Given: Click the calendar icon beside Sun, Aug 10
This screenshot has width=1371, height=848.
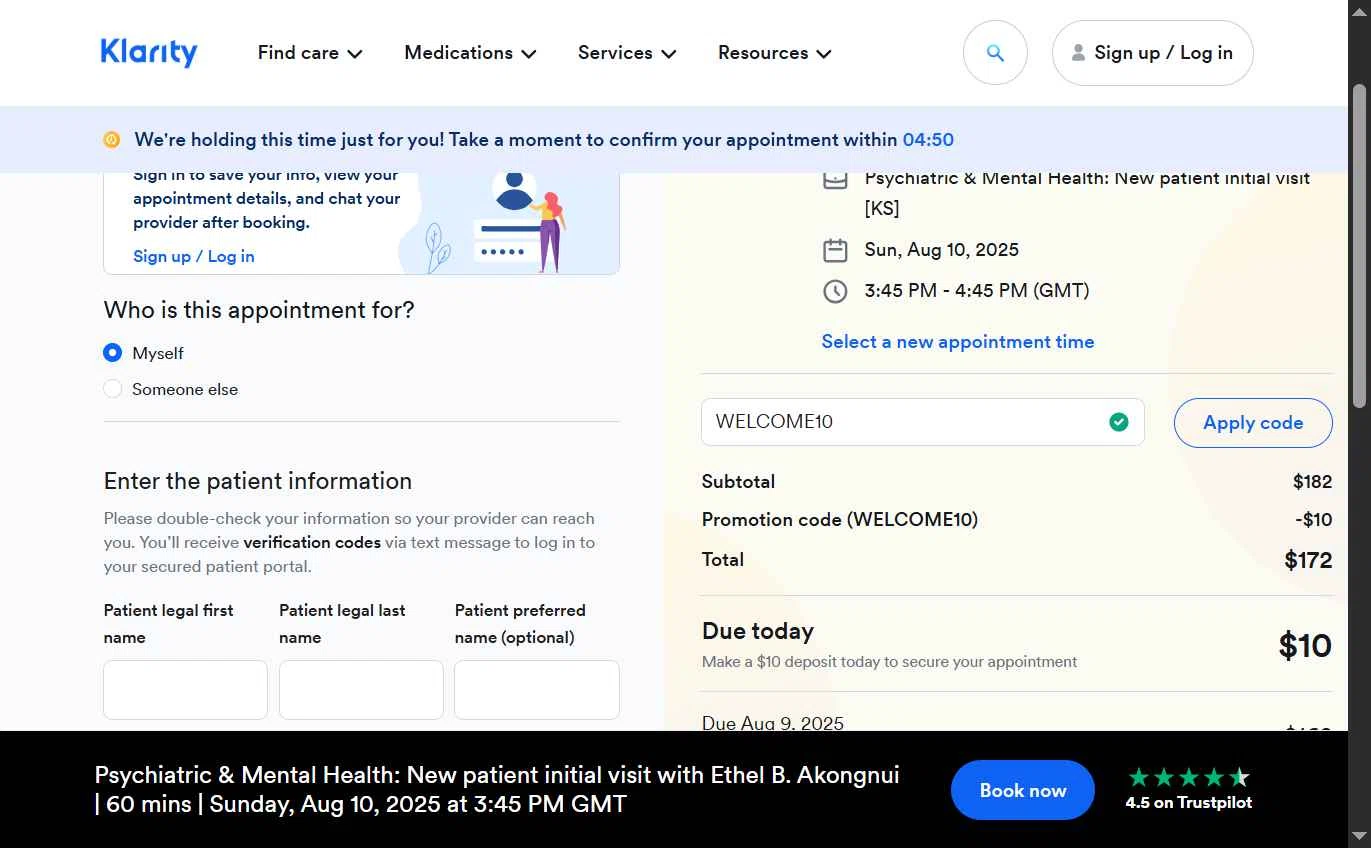Looking at the screenshot, I should coord(835,250).
